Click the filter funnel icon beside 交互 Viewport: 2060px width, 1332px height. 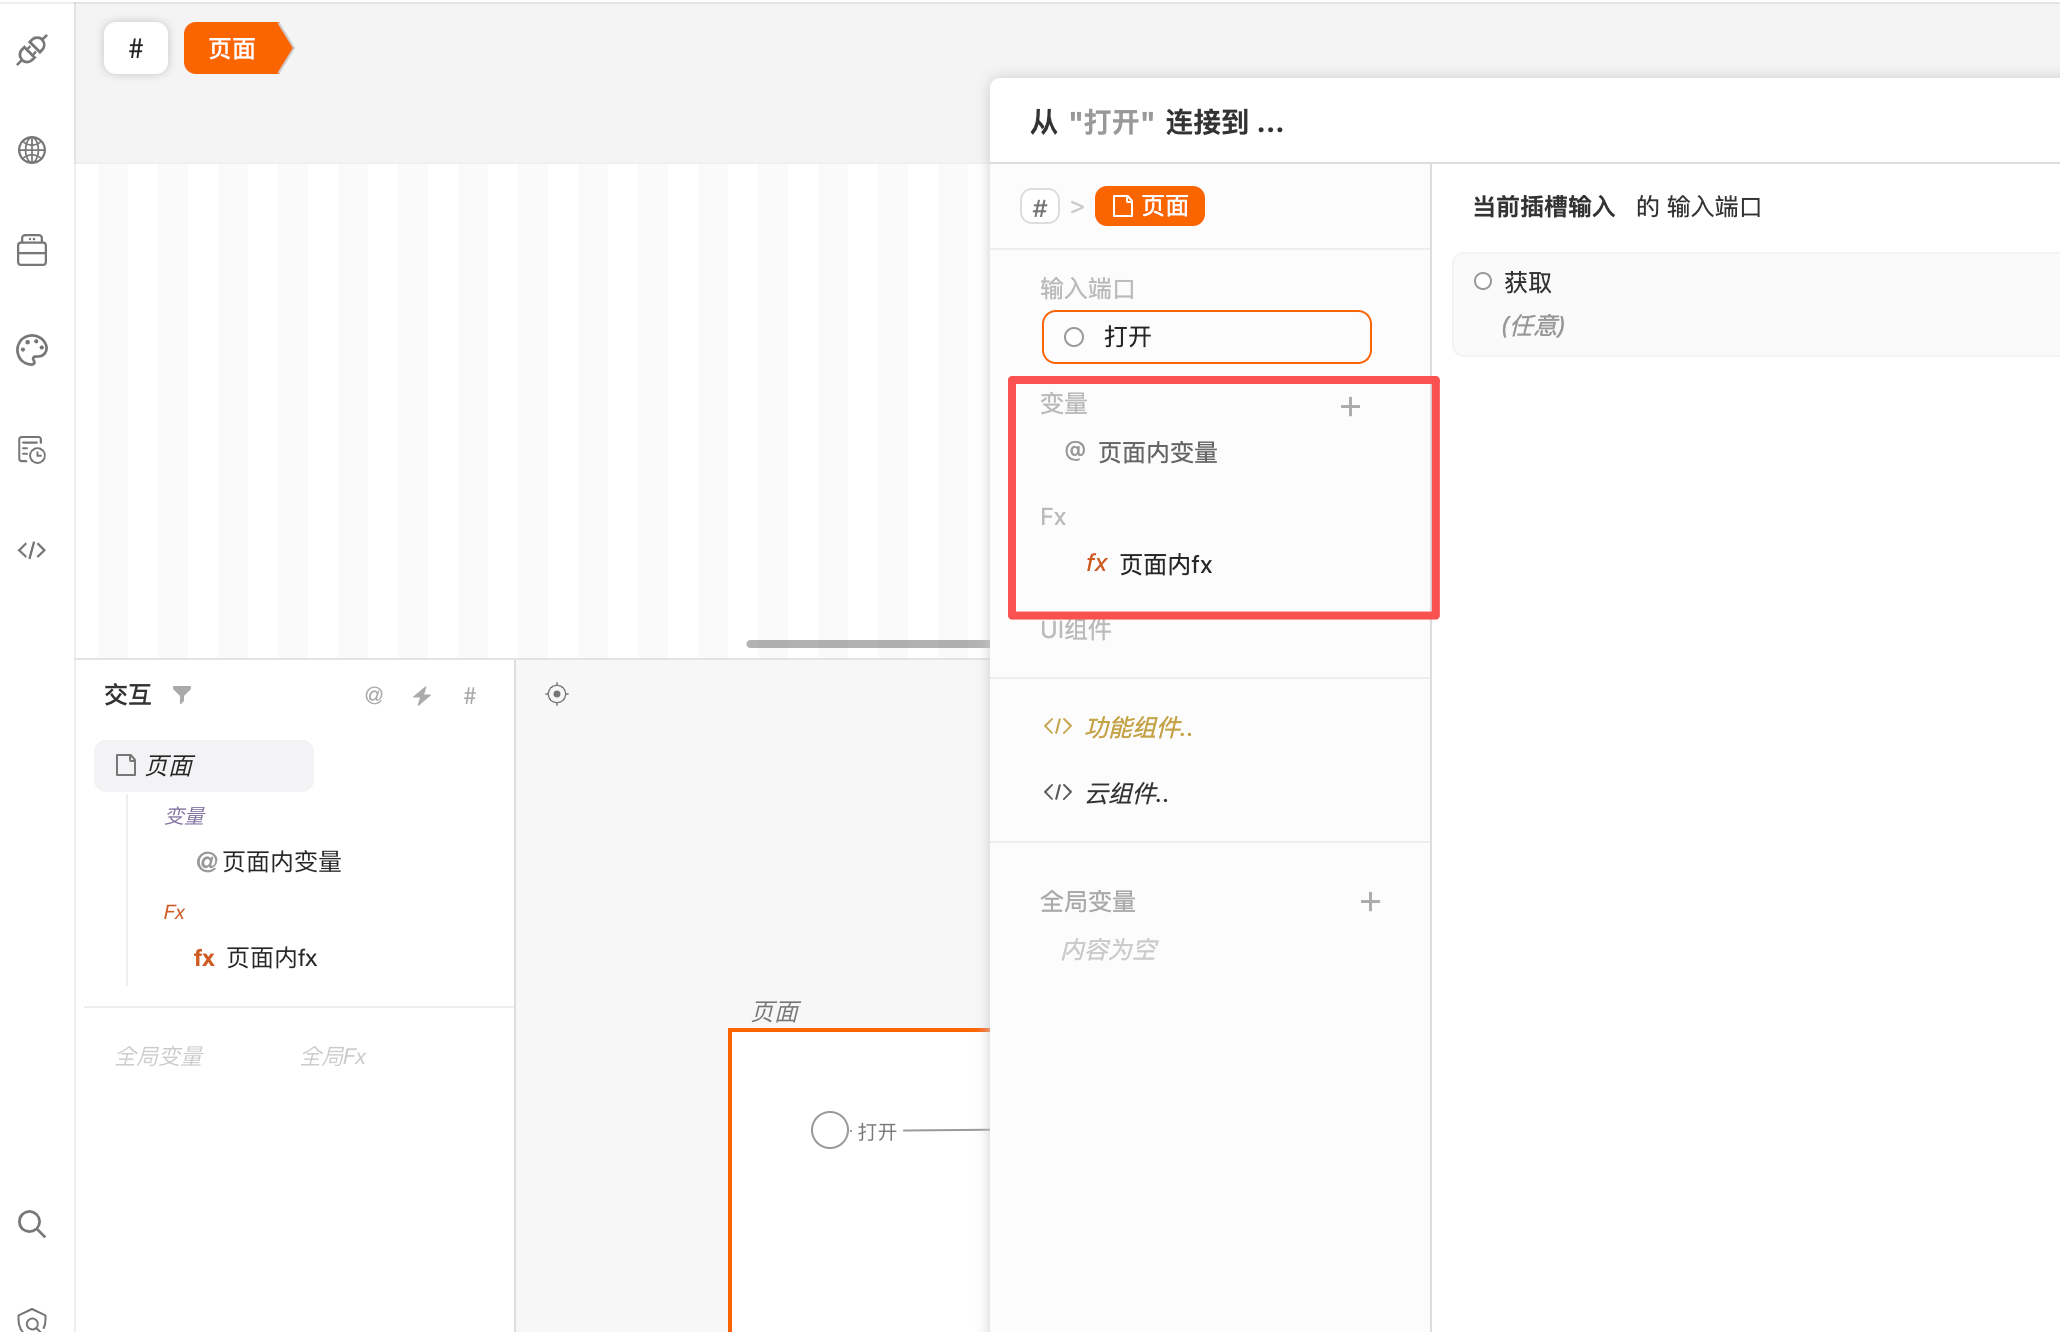point(182,694)
